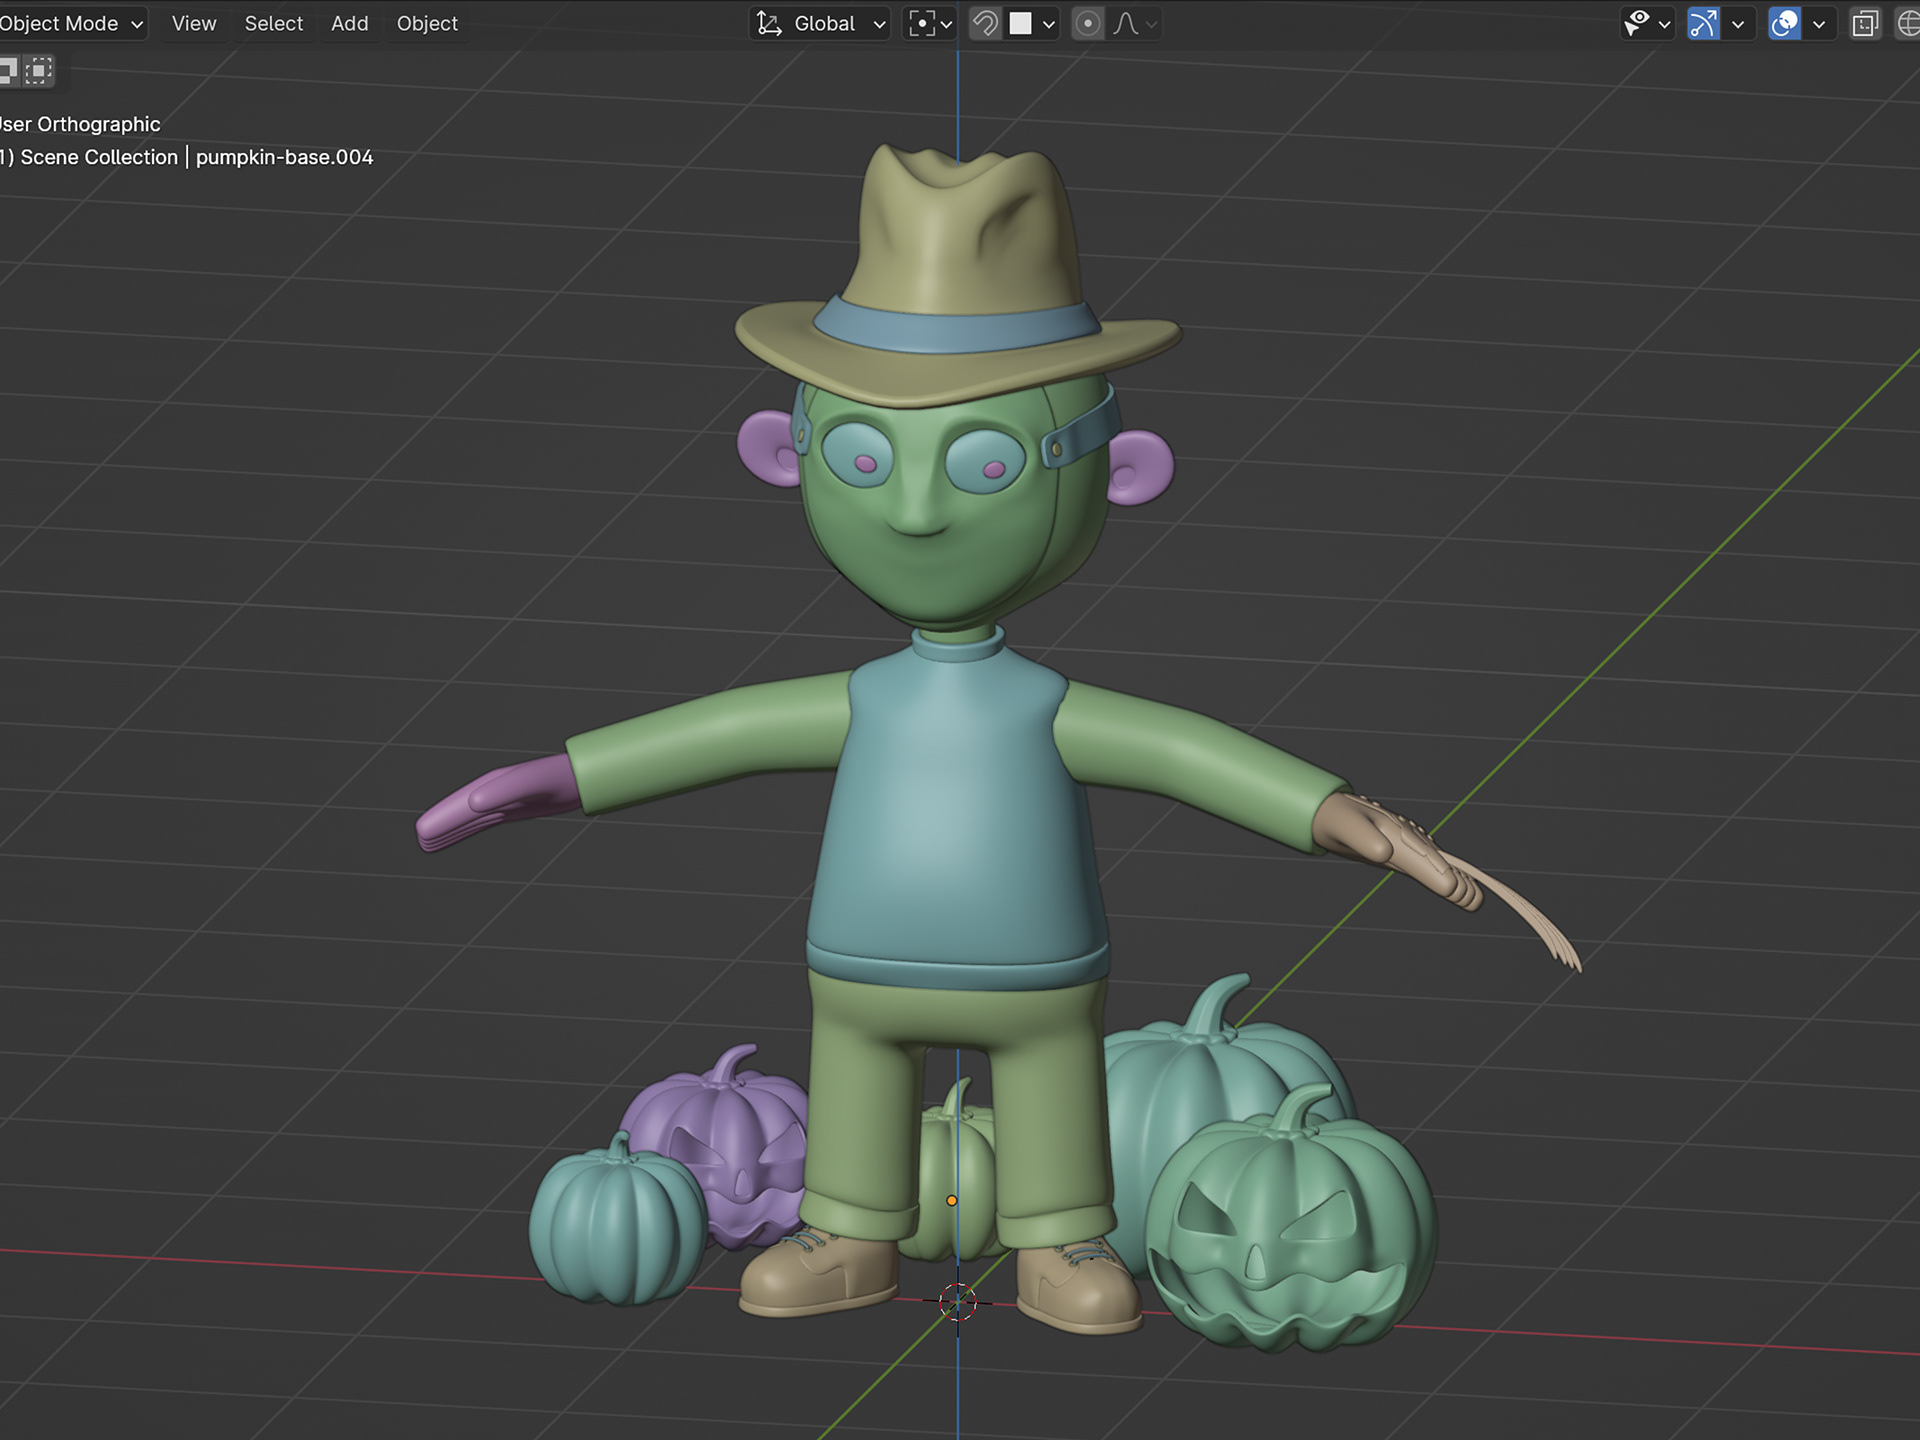Click the proportional falloff curve icon
Image resolution: width=1920 pixels, height=1440 pixels.
coord(1127,23)
